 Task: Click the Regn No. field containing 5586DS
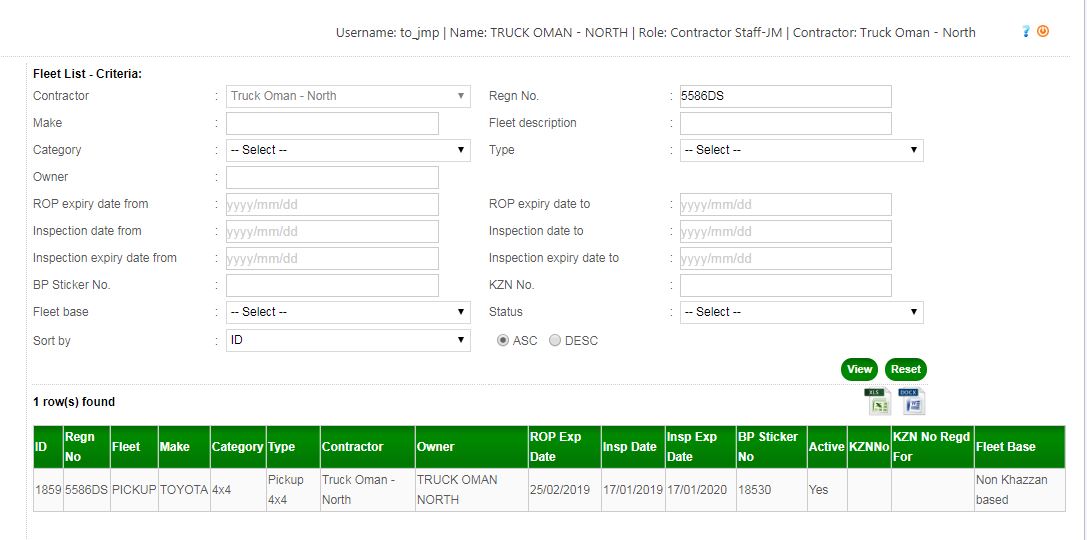point(785,96)
